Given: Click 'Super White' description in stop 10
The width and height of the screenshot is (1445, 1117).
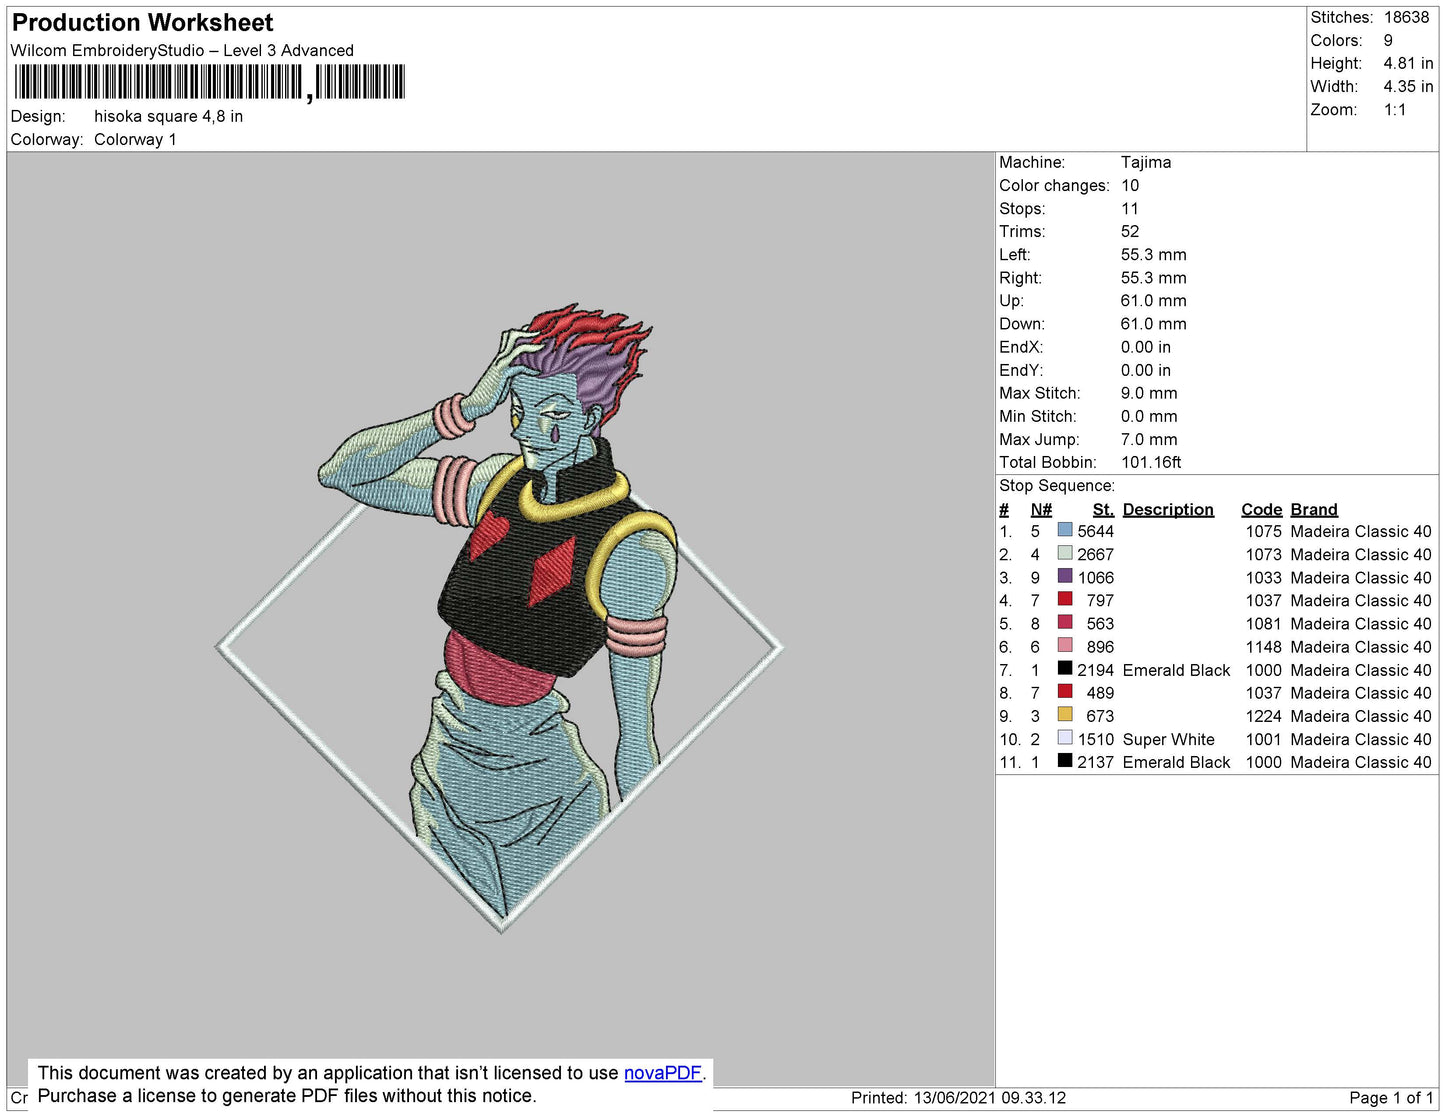Looking at the screenshot, I should coord(1168,739).
